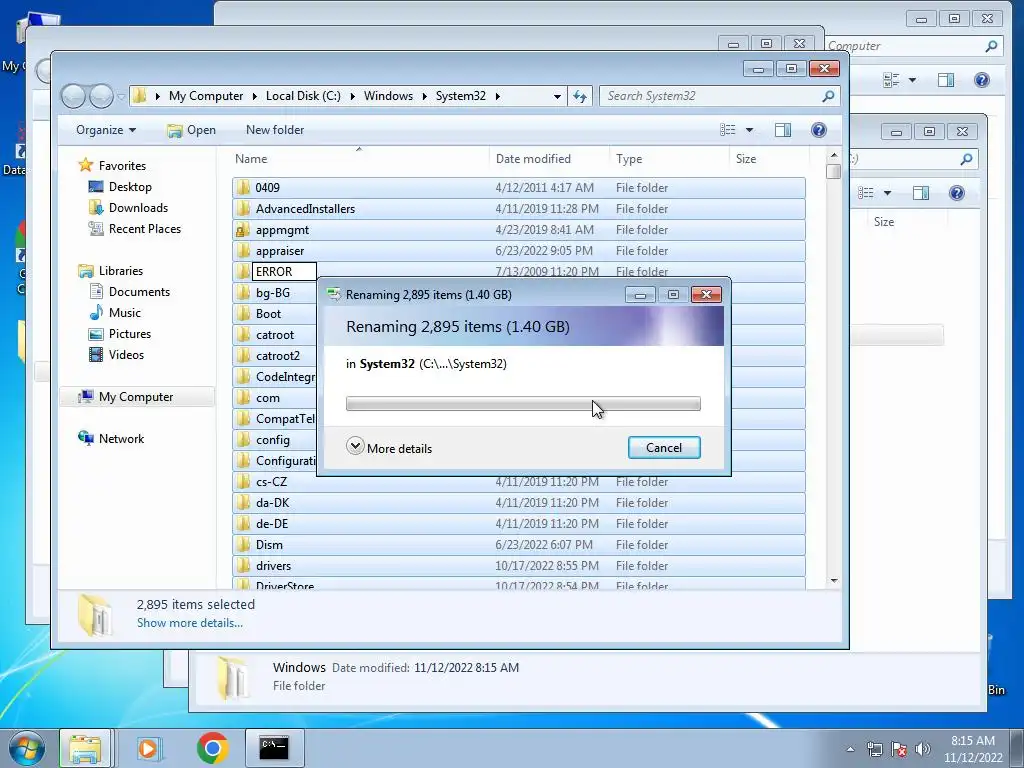1024x768 pixels.
Task: Click the clock showing 8:15 AM
Action: (972, 741)
